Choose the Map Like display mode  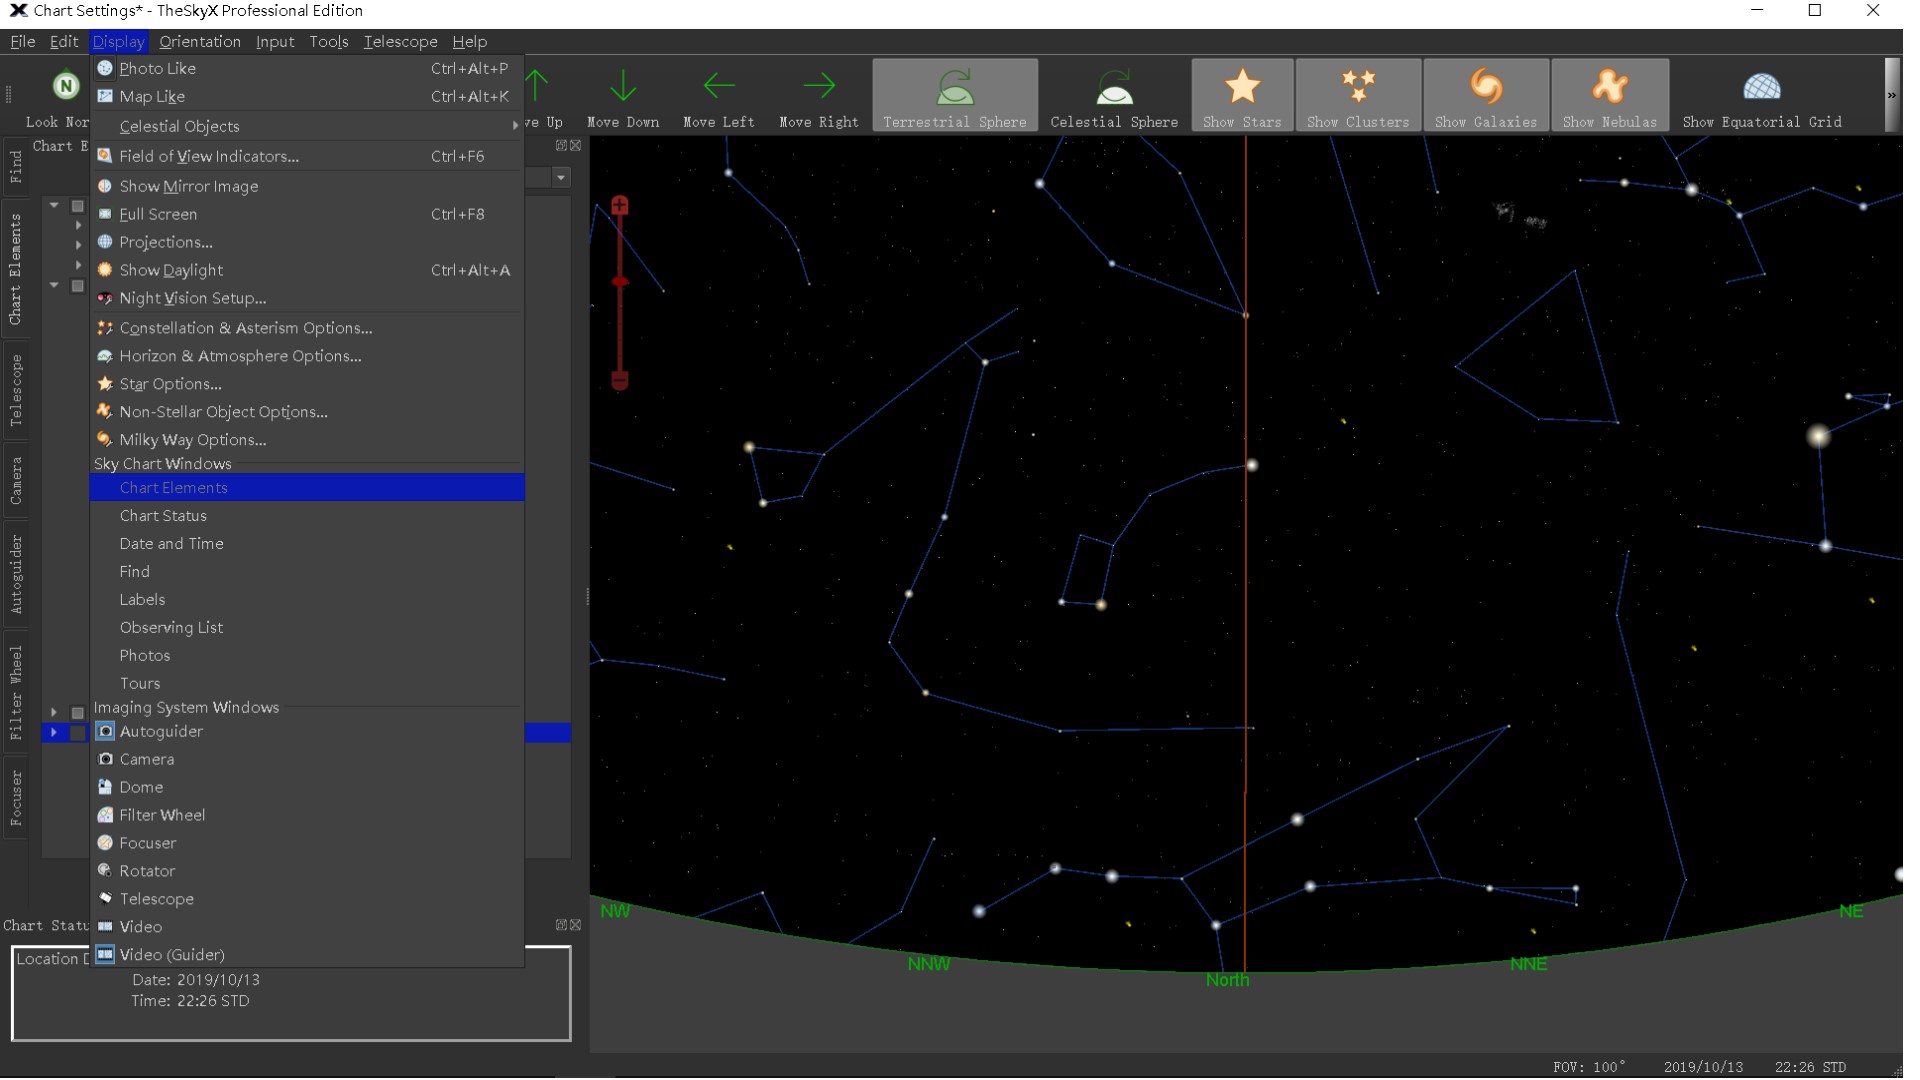click(x=307, y=96)
